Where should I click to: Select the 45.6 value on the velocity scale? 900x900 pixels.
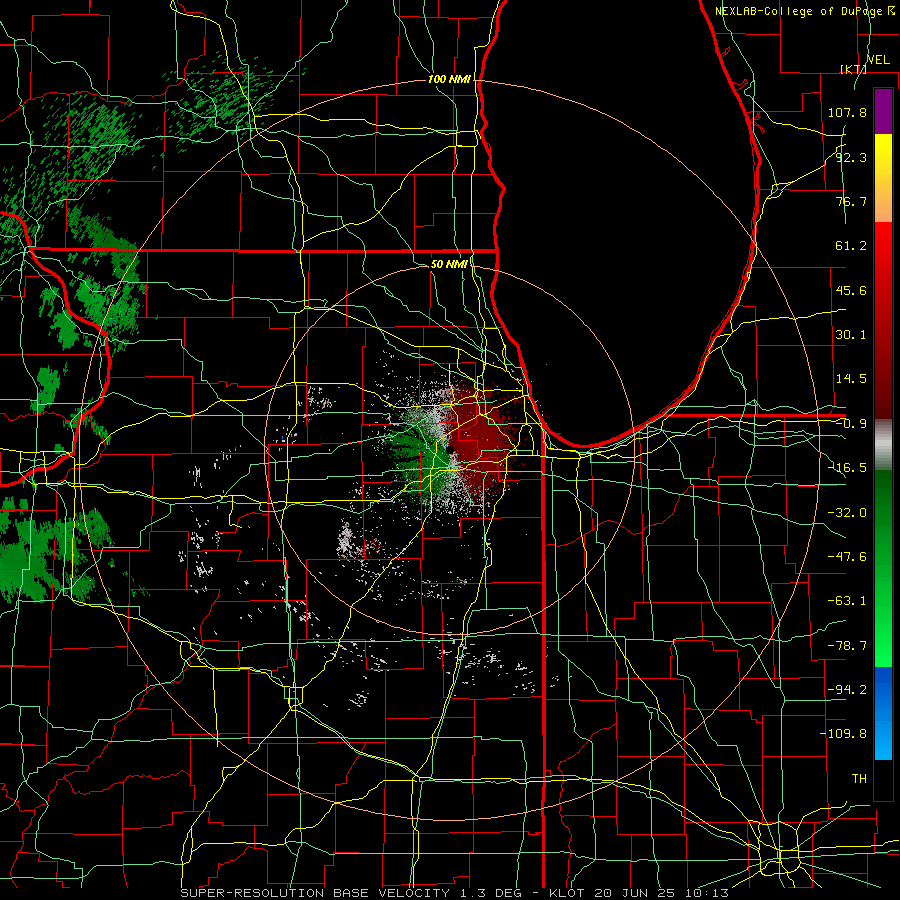tap(851, 290)
